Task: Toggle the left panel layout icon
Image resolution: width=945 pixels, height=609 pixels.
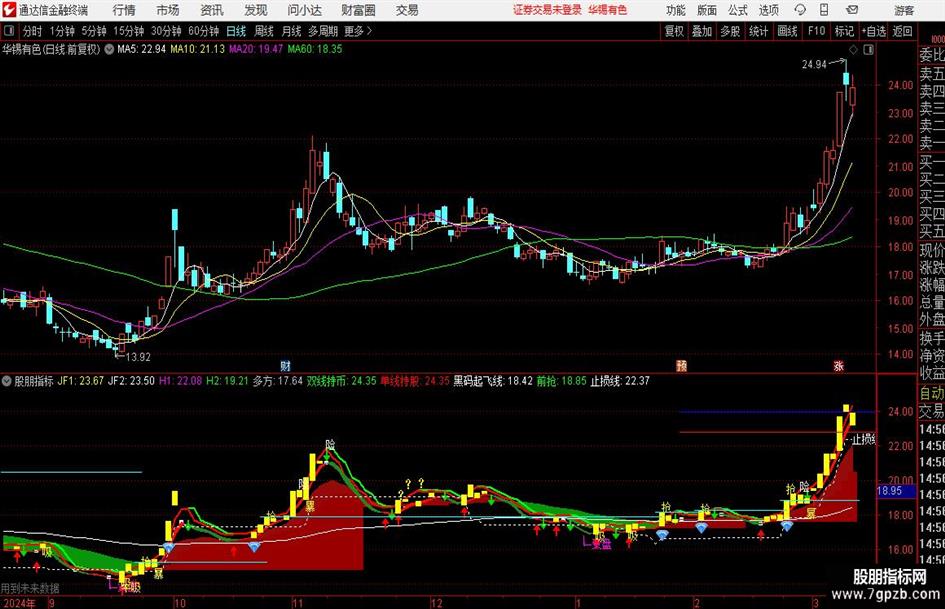Action: tap(8, 31)
